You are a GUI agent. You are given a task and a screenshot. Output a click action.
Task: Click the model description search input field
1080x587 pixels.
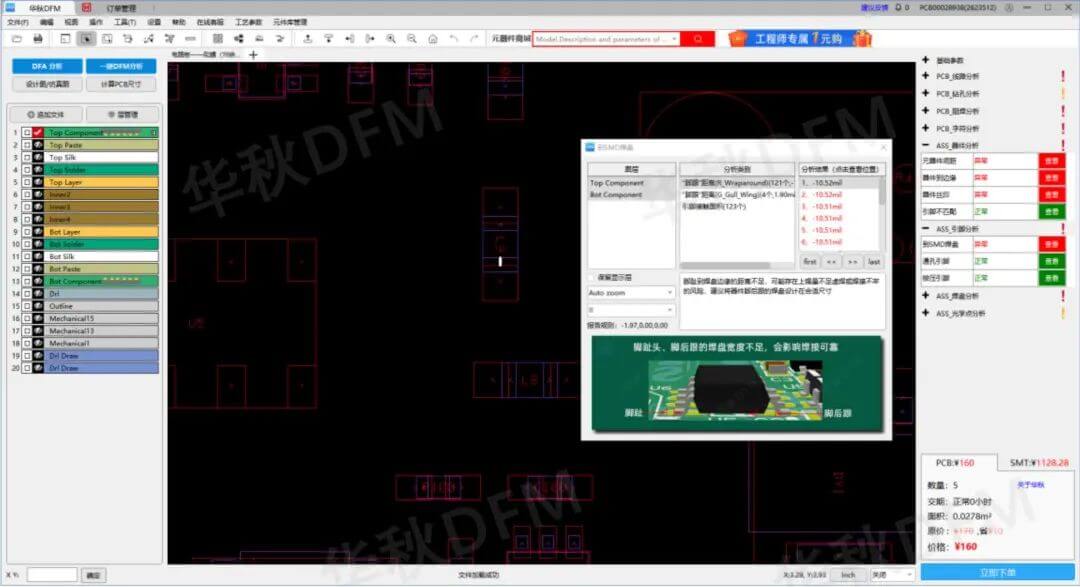pyautogui.click(x=602, y=39)
